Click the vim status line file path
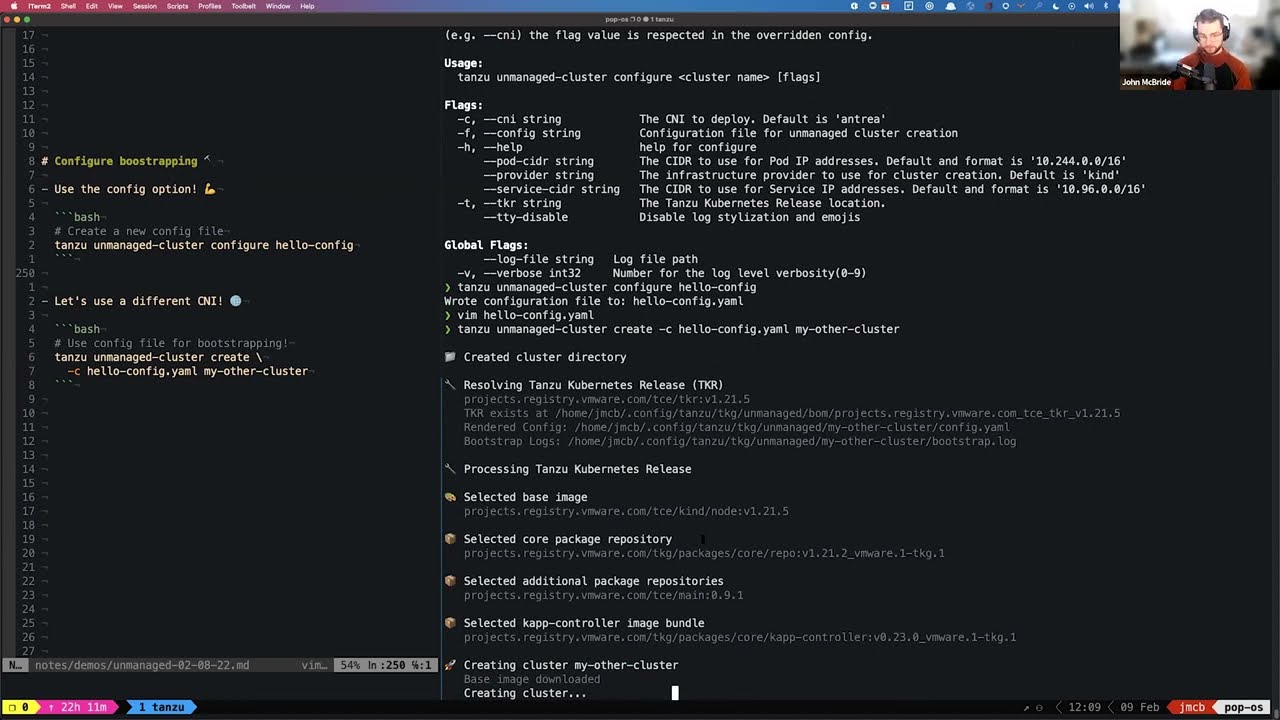Image resolution: width=1280 pixels, height=720 pixels. 141,665
